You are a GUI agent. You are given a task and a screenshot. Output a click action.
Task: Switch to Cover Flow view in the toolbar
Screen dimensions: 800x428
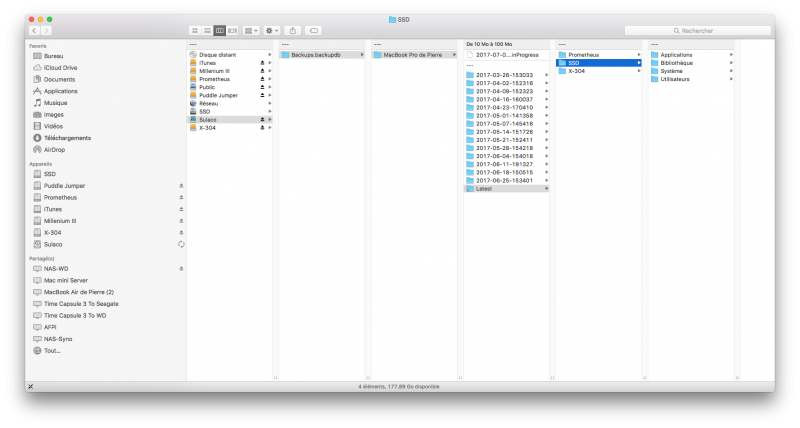(232, 31)
